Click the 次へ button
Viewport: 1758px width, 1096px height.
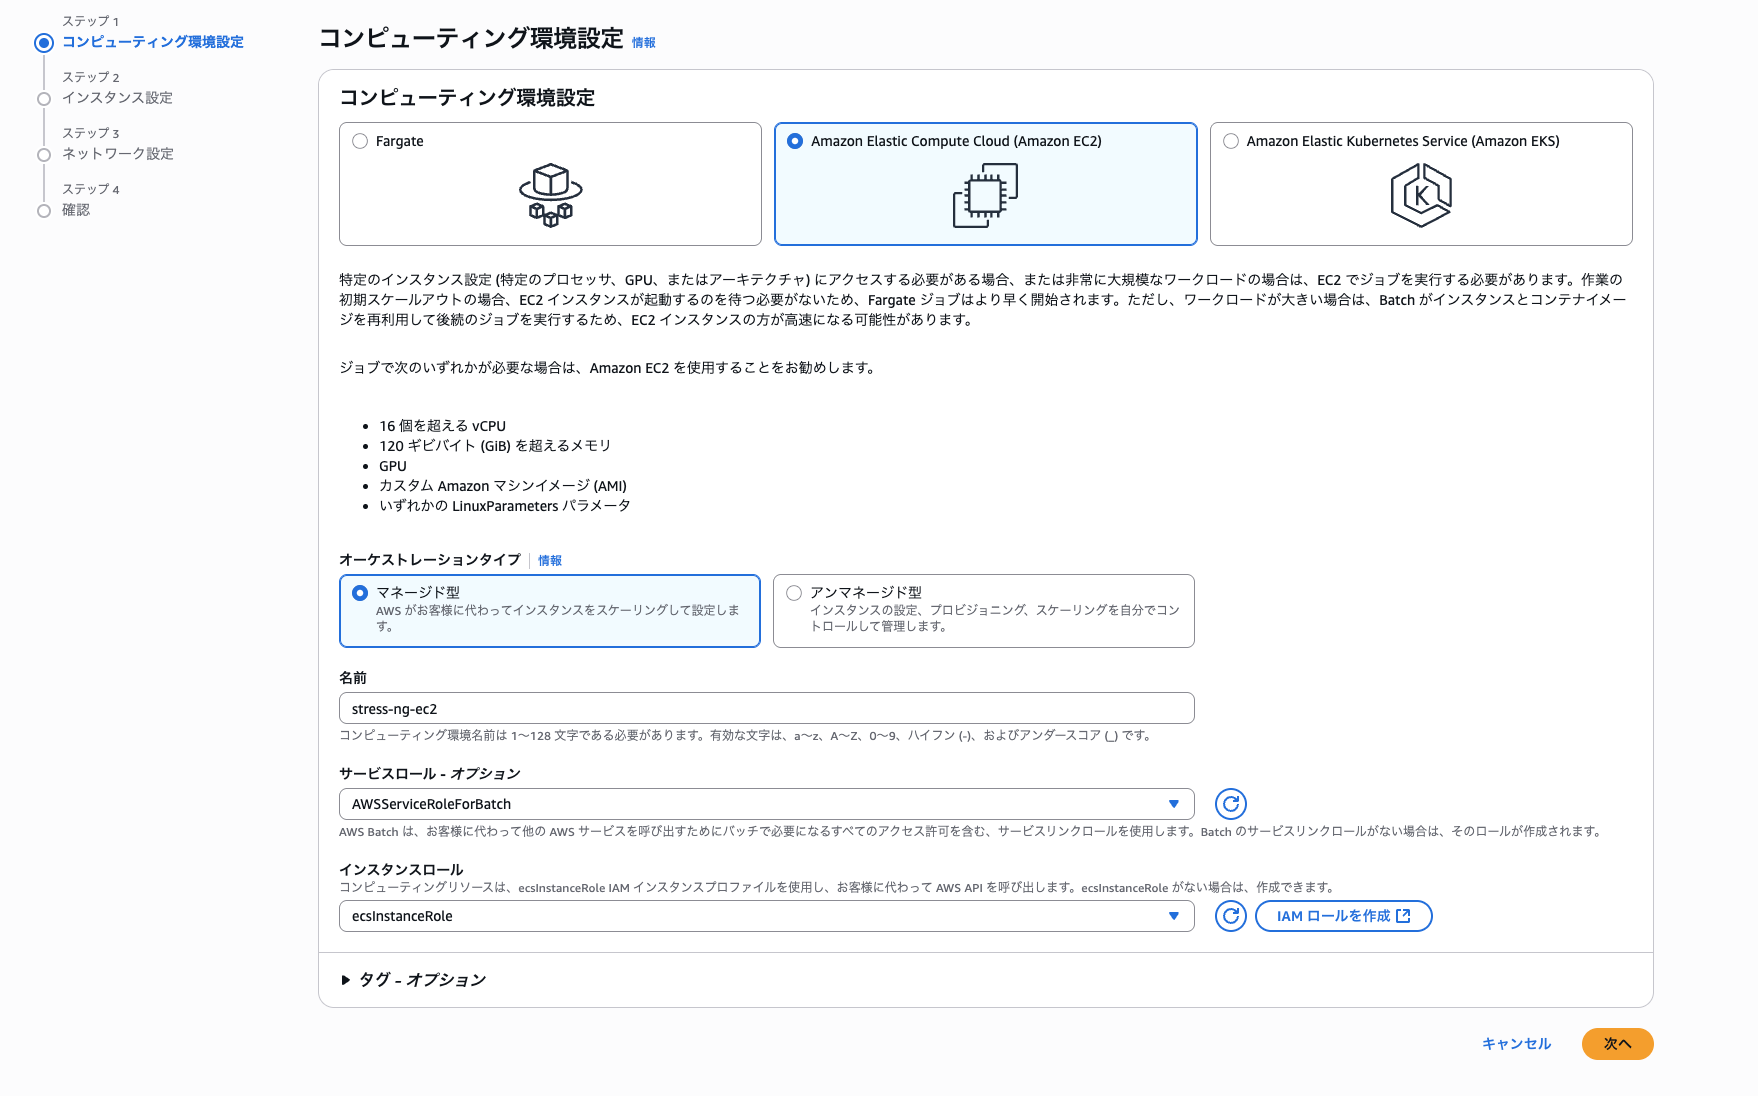pos(1617,1044)
